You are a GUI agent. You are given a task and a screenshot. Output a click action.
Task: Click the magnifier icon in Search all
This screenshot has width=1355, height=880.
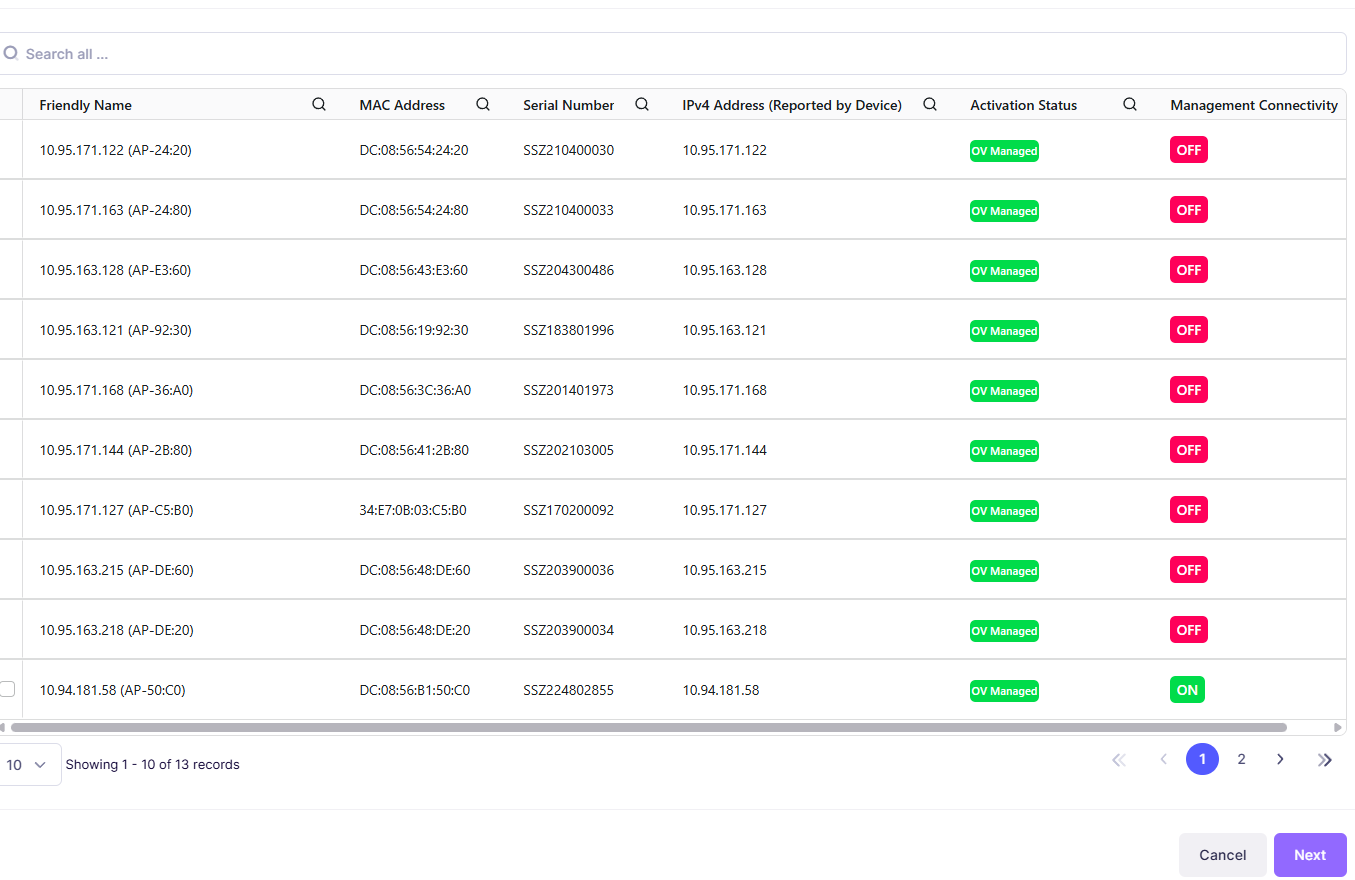point(10,53)
